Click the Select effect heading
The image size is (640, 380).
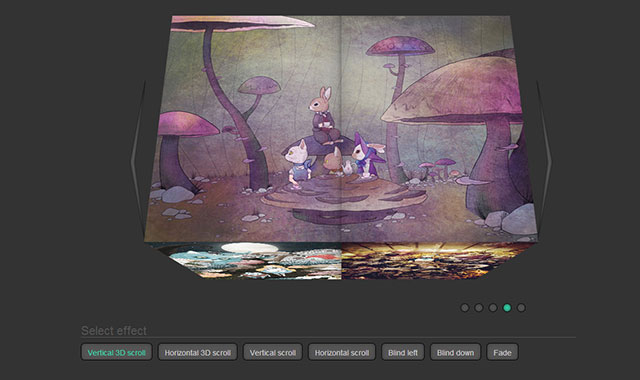[x=114, y=331]
